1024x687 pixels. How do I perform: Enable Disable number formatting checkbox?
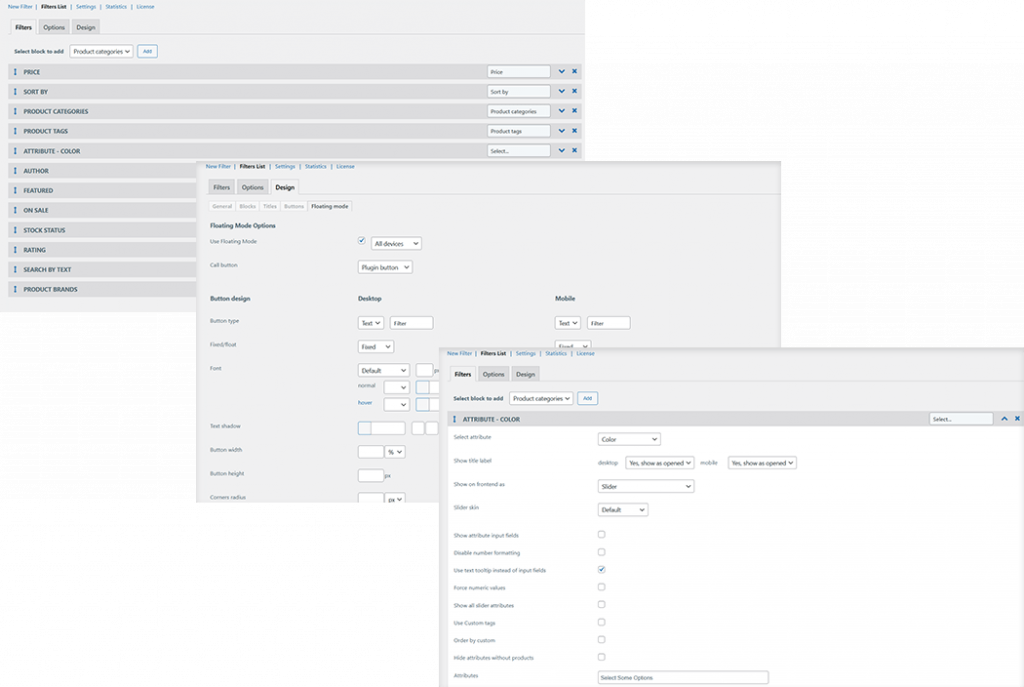pos(601,552)
